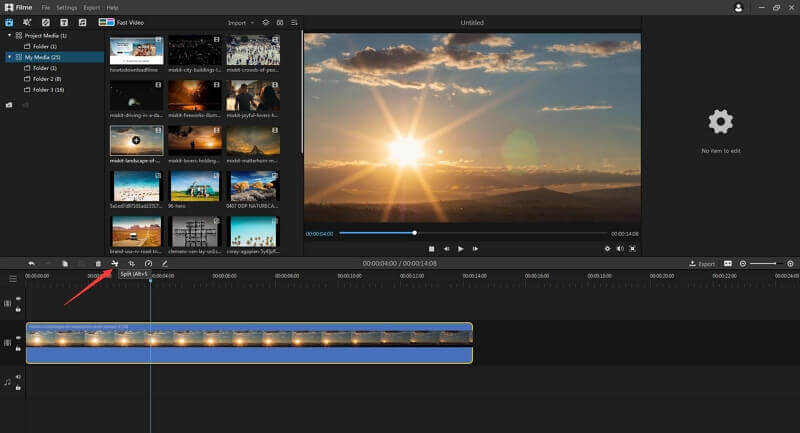Hide the main video track via eye icon

tap(18, 338)
